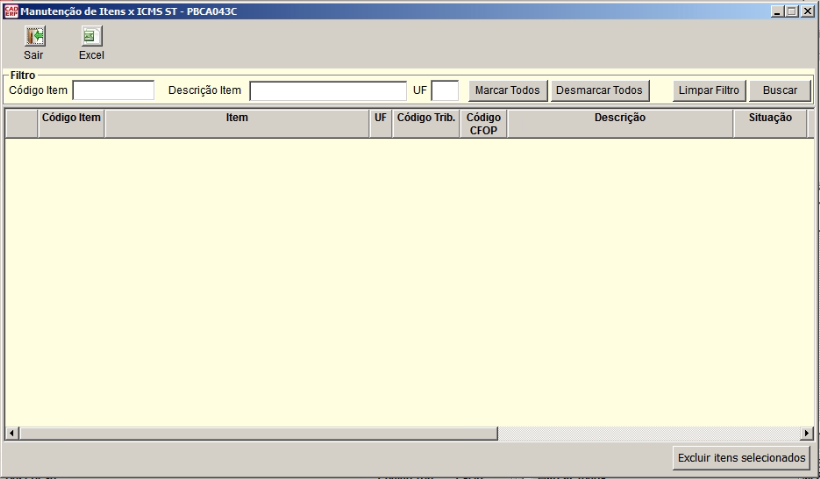The width and height of the screenshot is (820, 479).
Task: Click the Desmarcar Todos button
Action: tap(600, 90)
